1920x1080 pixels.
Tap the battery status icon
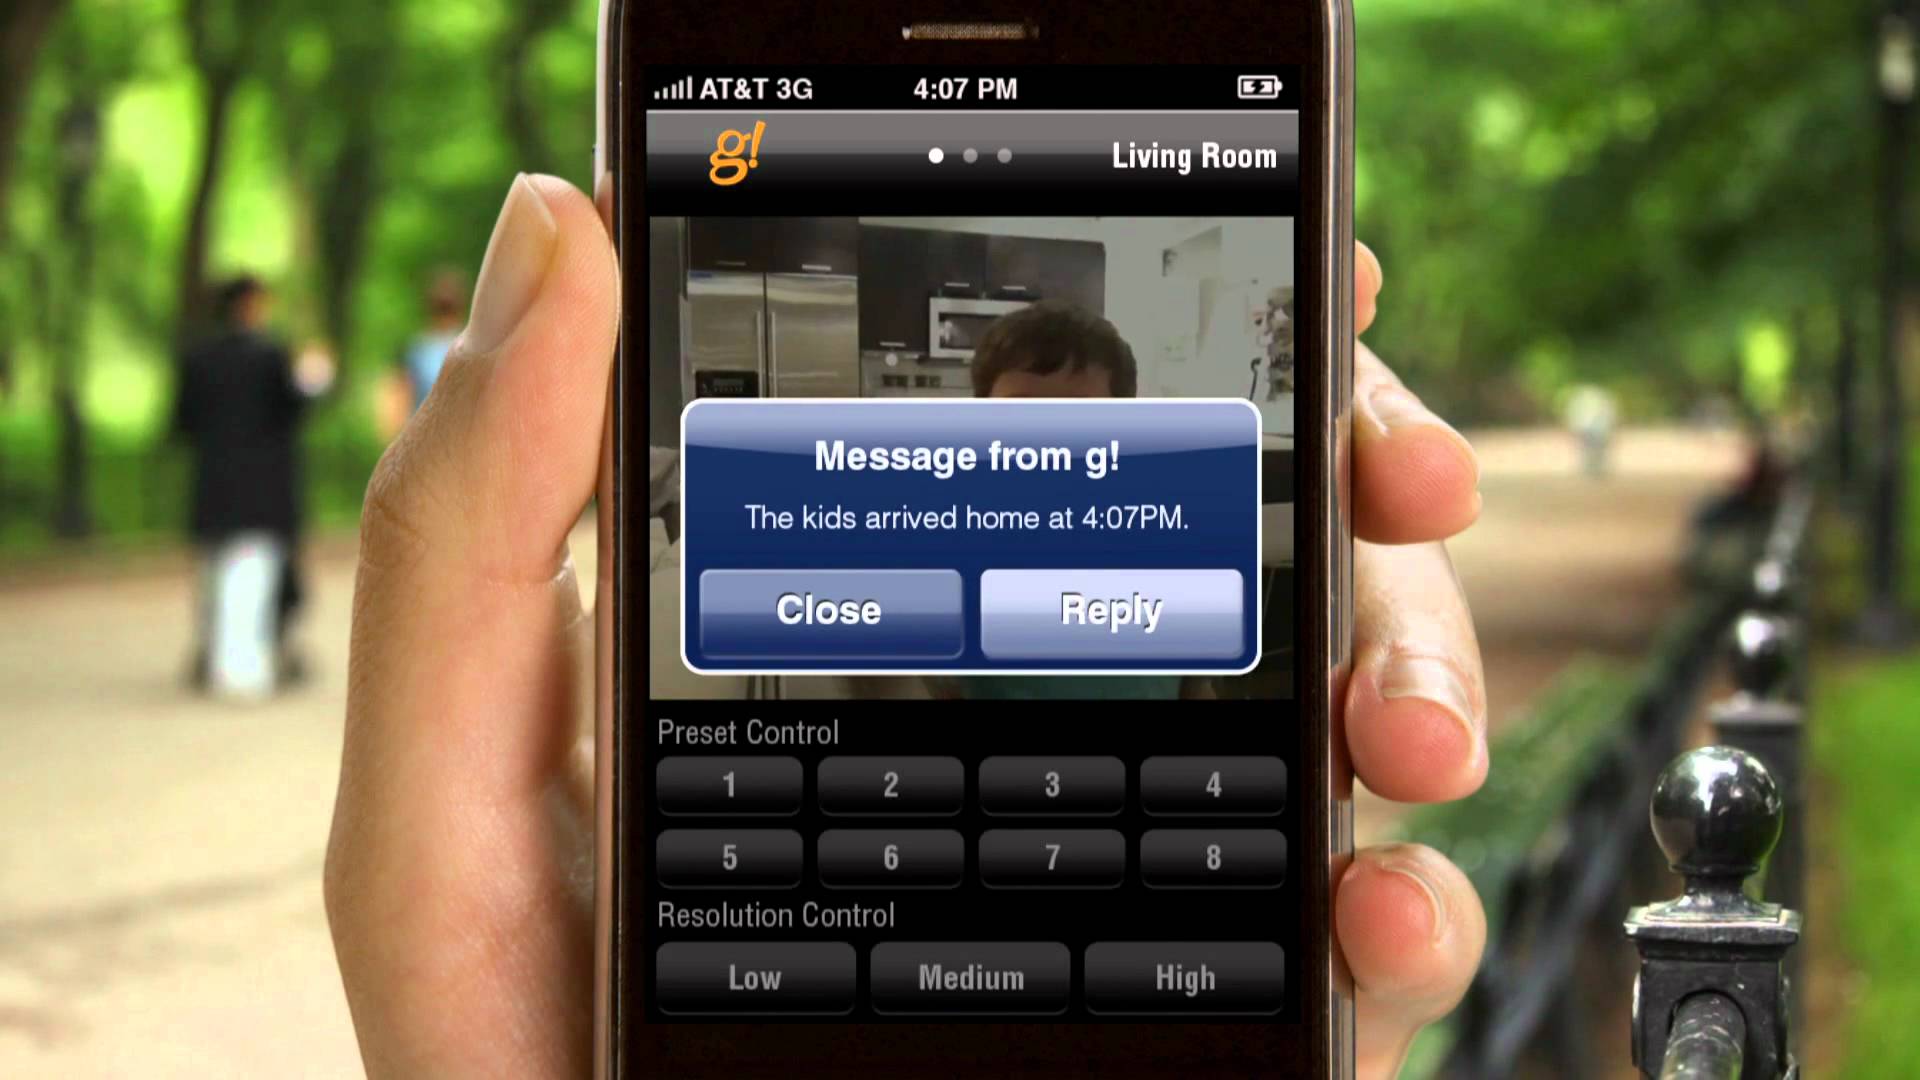point(1257,88)
